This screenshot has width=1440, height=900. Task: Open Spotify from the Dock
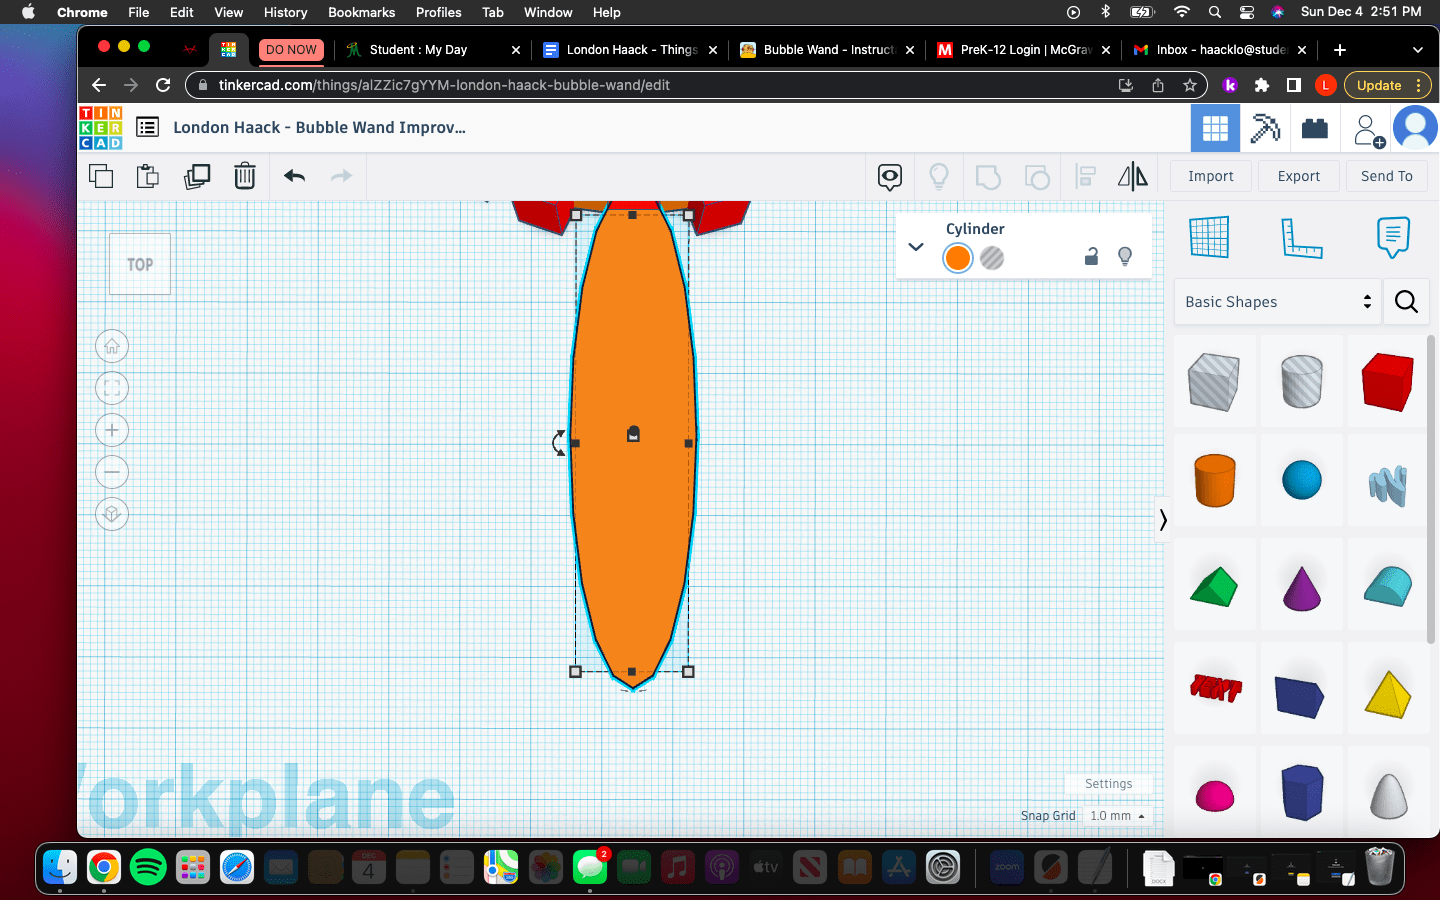tap(148, 867)
